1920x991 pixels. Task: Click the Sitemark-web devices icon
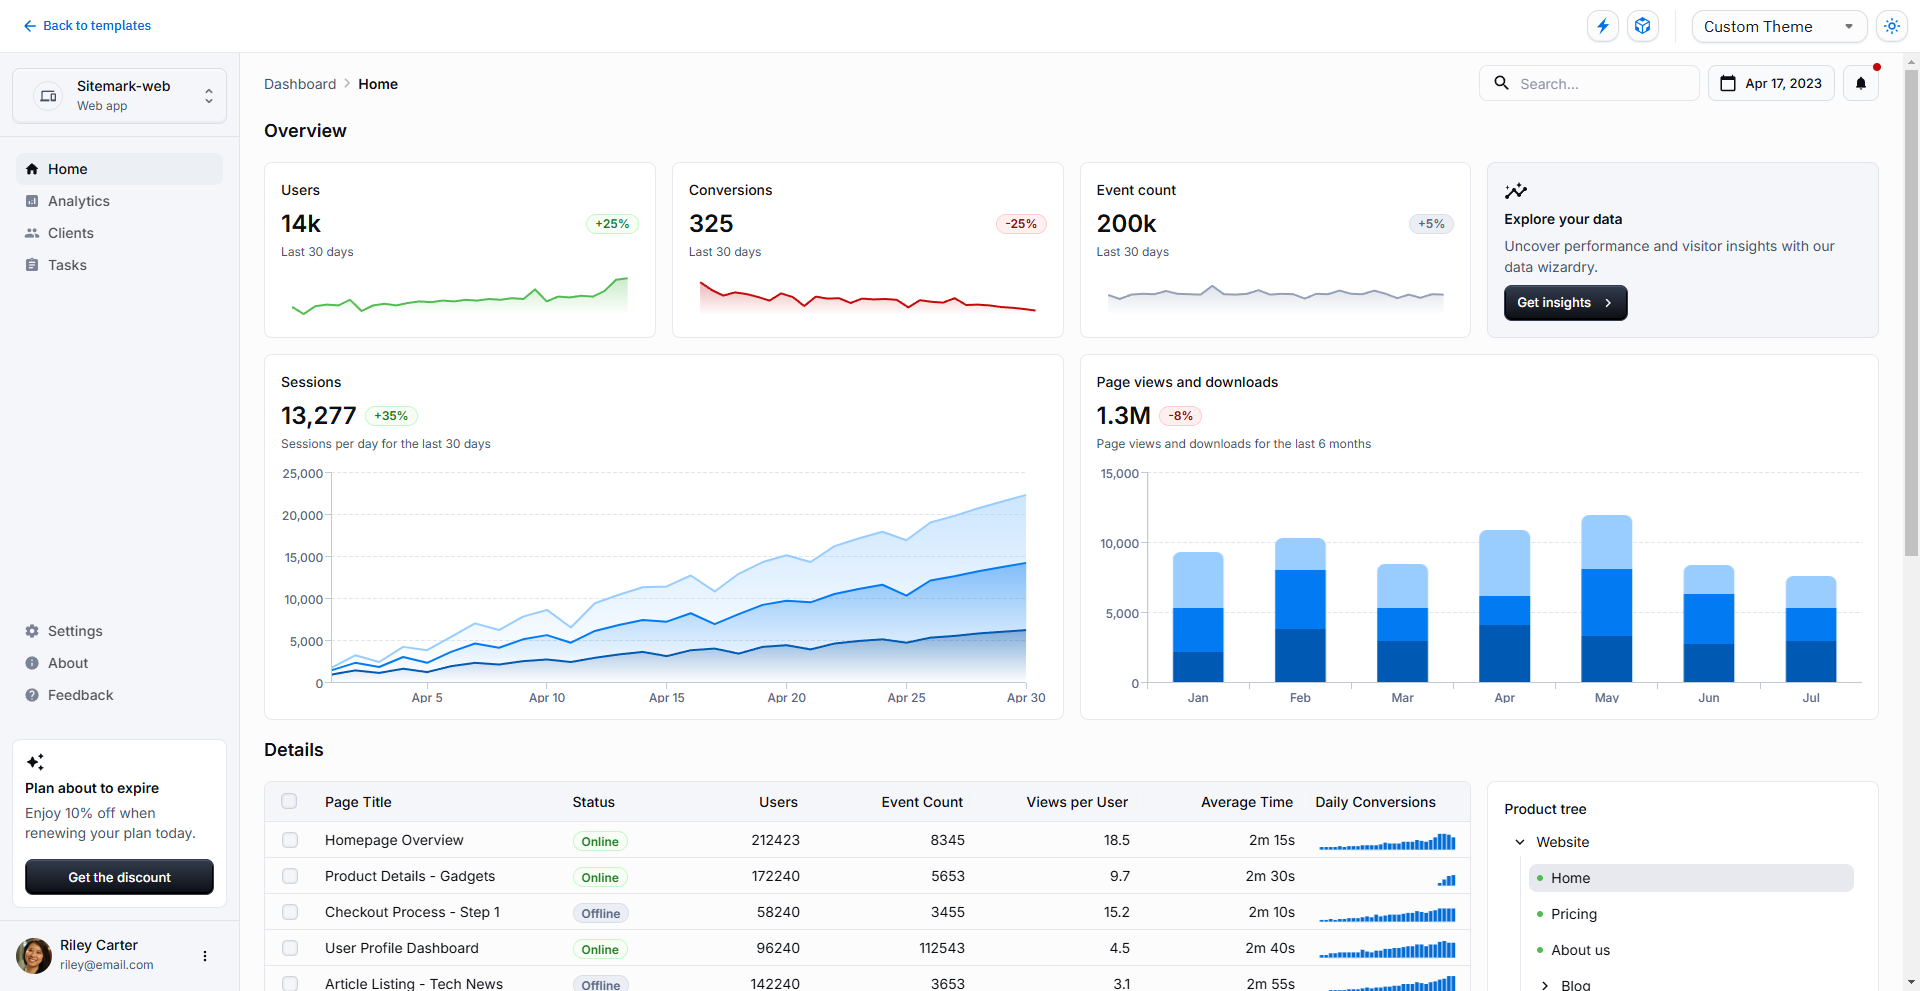[x=48, y=96]
